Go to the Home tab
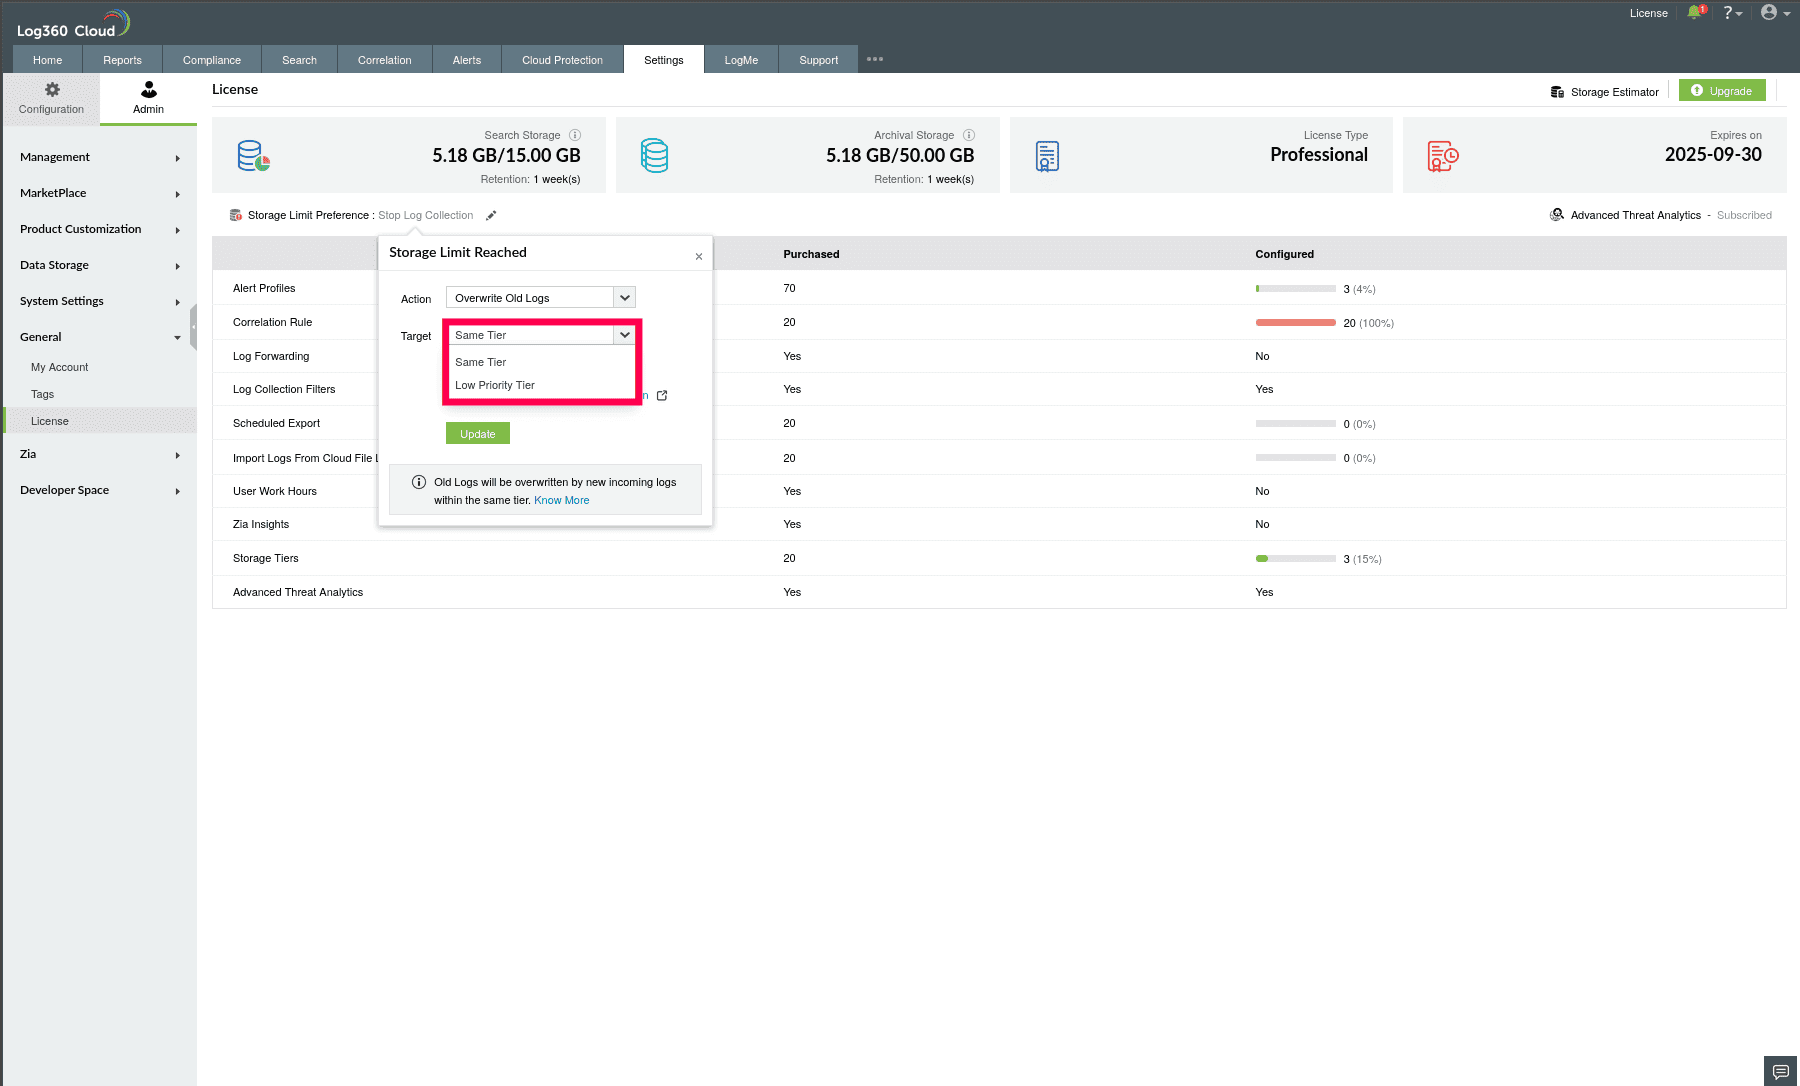 coord(48,60)
